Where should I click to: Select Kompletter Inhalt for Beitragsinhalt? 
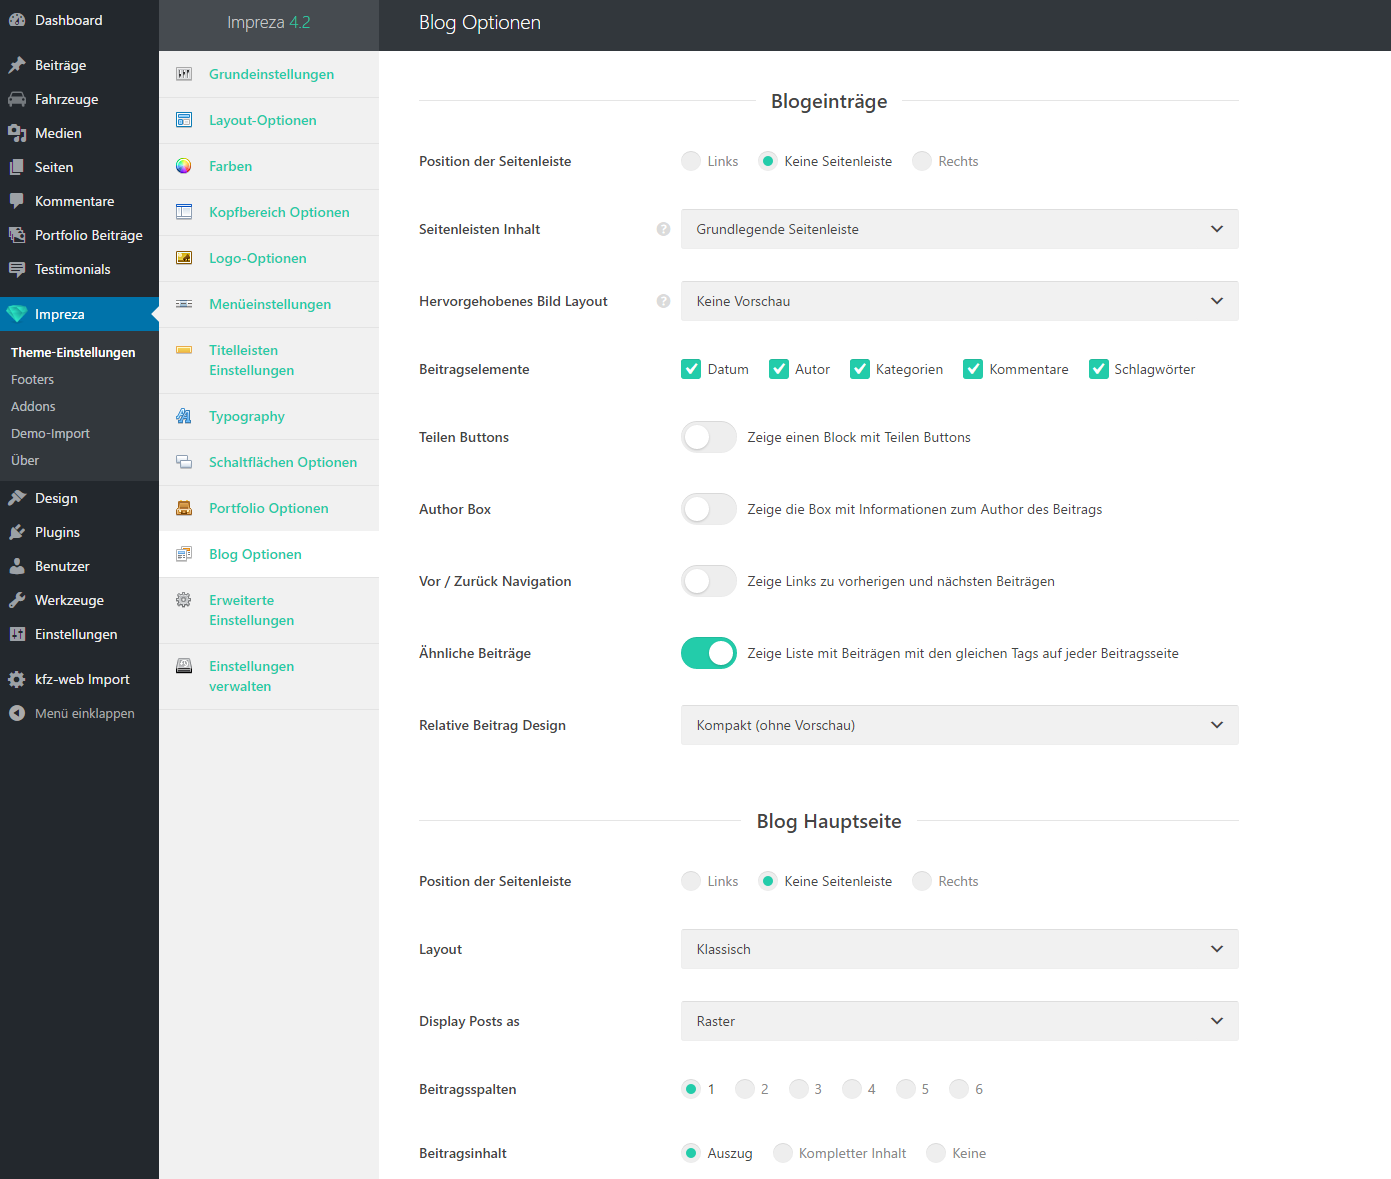click(783, 1153)
